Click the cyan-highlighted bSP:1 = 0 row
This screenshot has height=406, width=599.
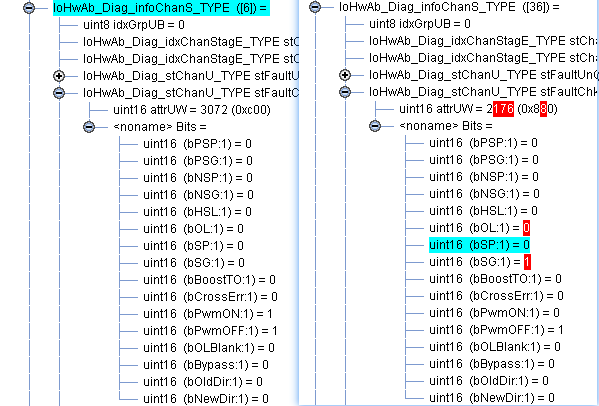(x=479, y=245)
